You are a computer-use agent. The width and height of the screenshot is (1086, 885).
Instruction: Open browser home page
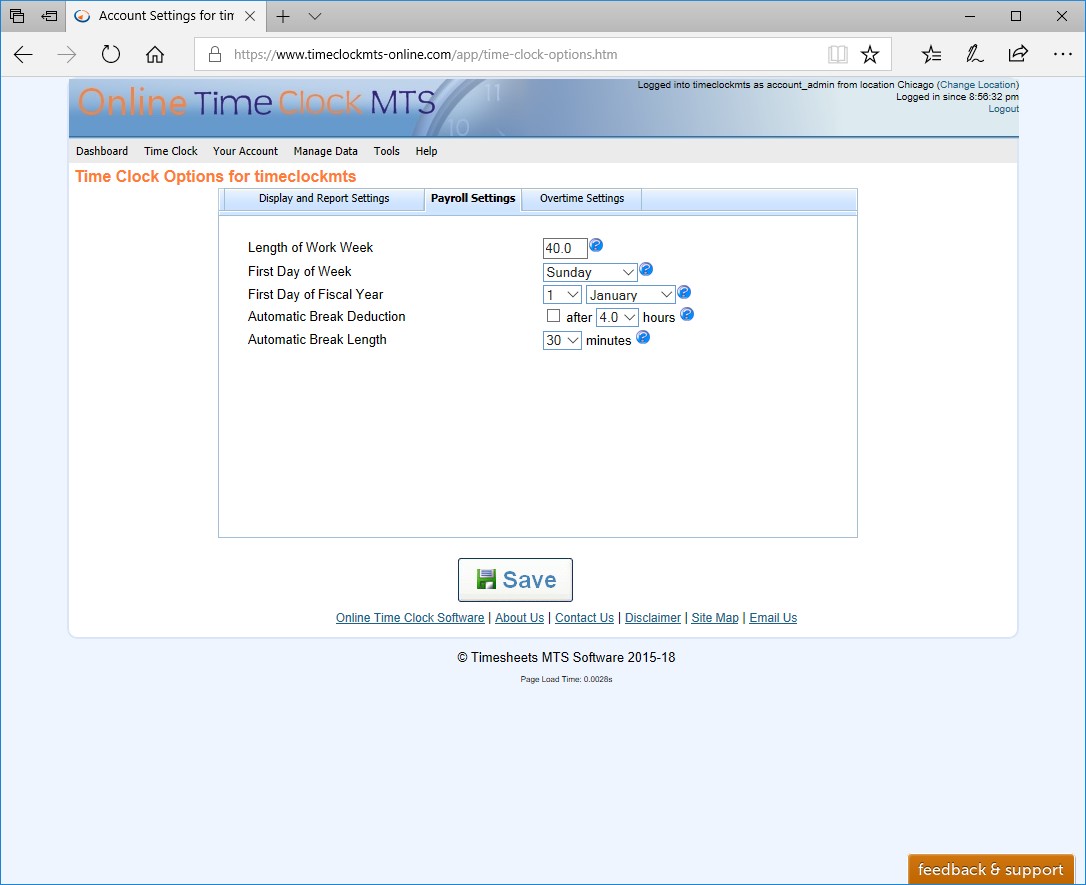(154, 55)
